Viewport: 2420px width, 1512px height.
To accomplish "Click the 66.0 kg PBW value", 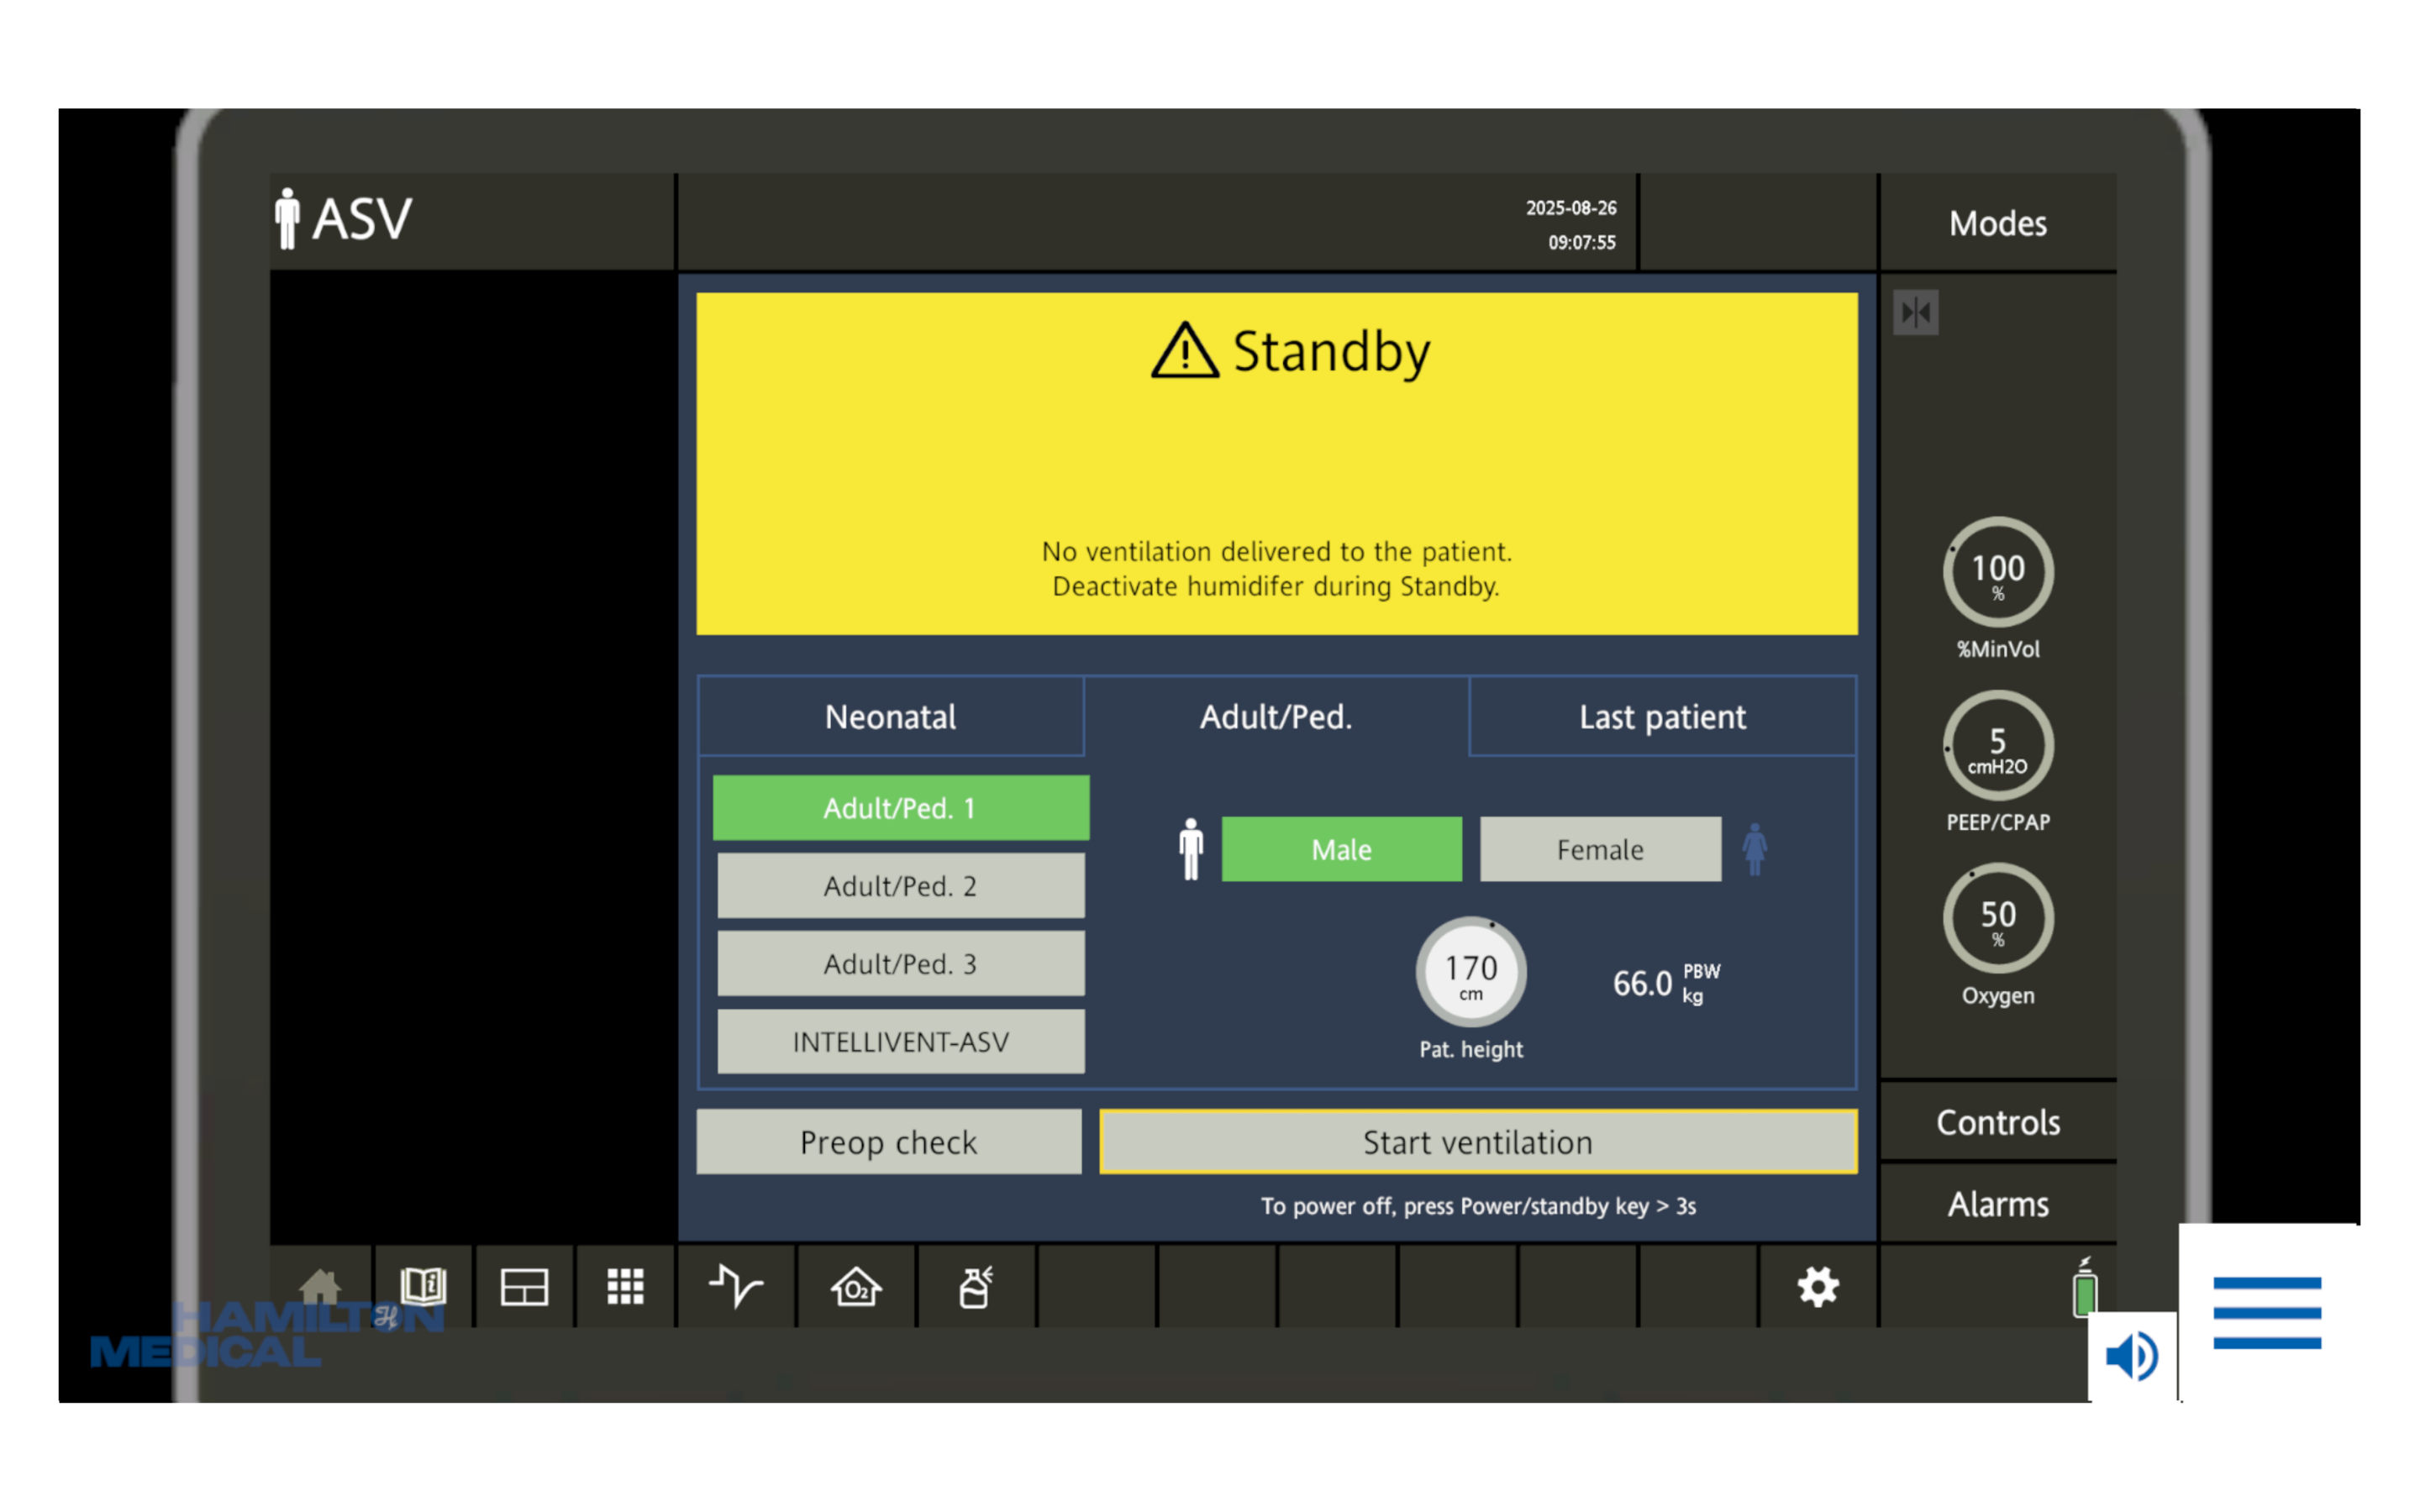I will [1666, 983].
